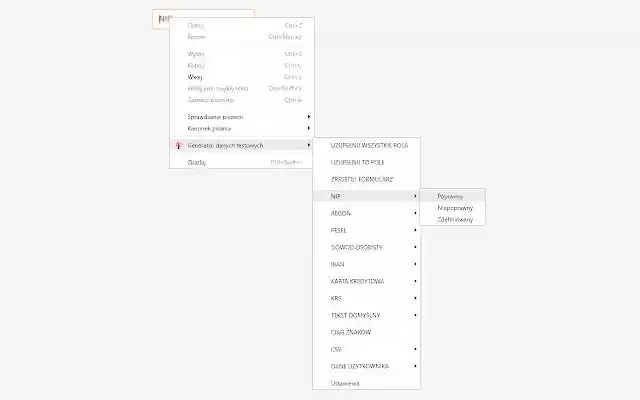640x400 pixels.
Task: Expand the CSV submenu entry
Action: [x=367, y=349]
